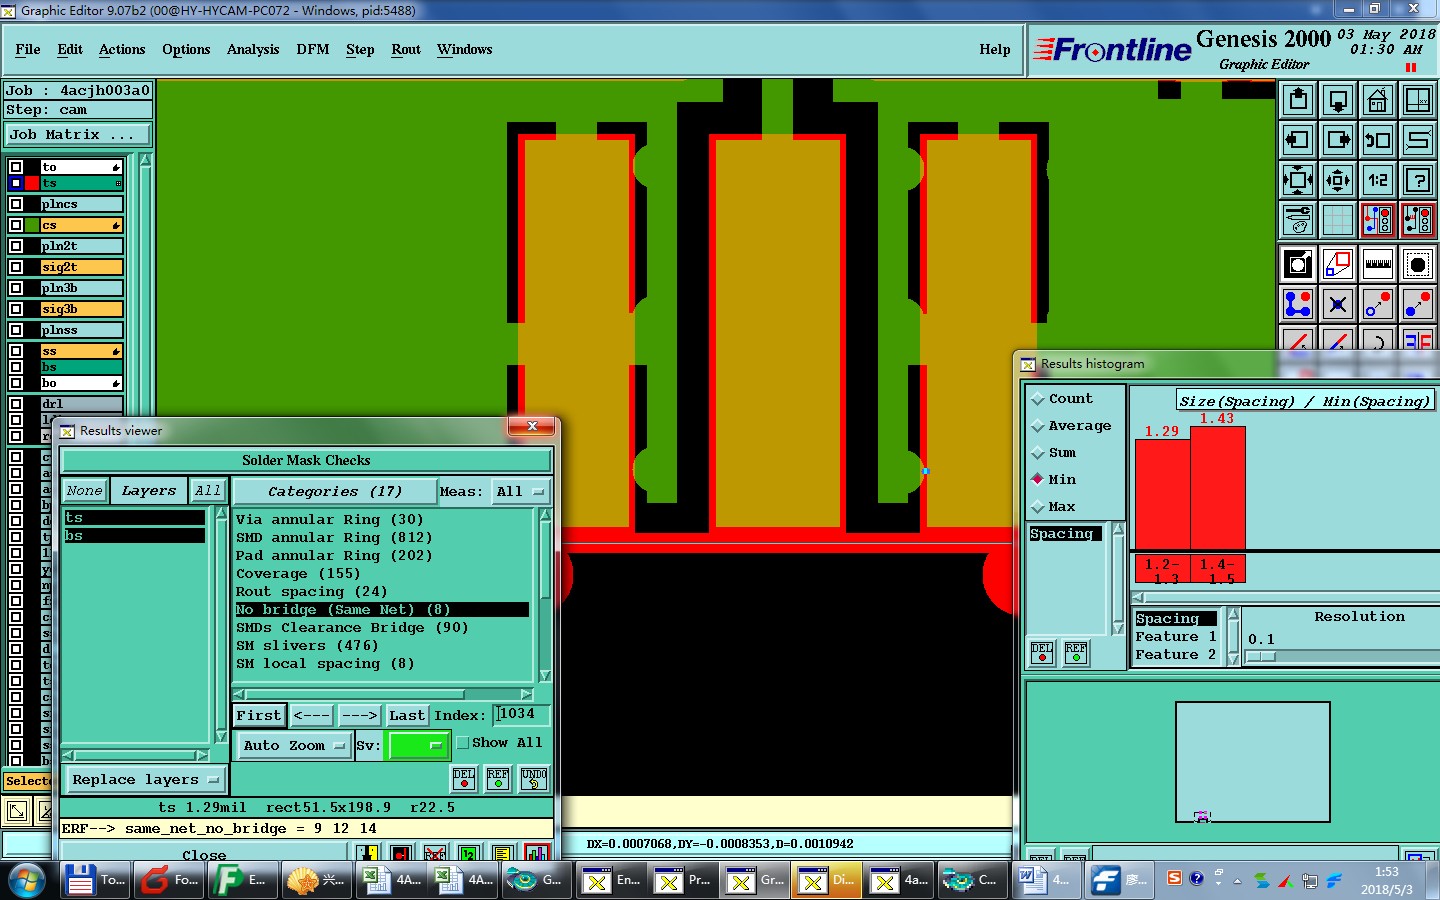This screenshot has height=900, width=1440.
Task: Click the Index input field
Action: [x=521, y=714]
